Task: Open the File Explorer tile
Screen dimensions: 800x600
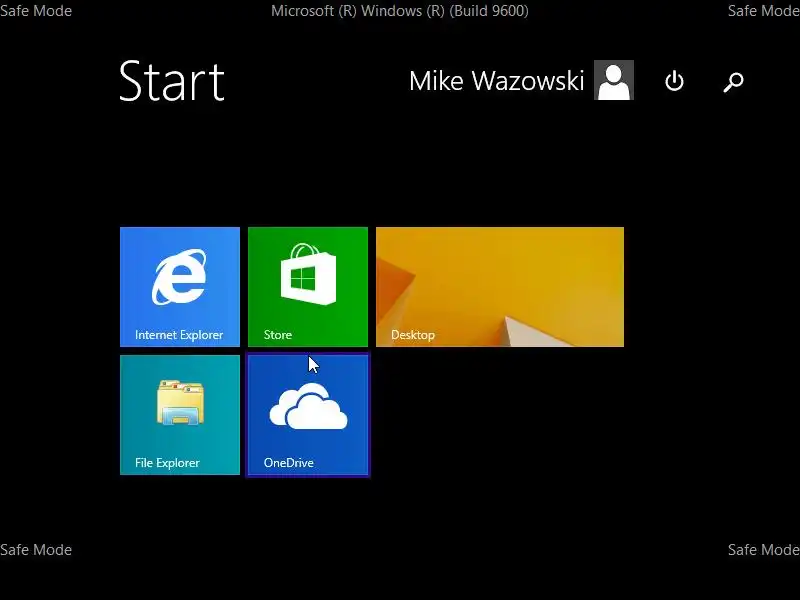Action: pyautogui.click(x=180, y=415)
